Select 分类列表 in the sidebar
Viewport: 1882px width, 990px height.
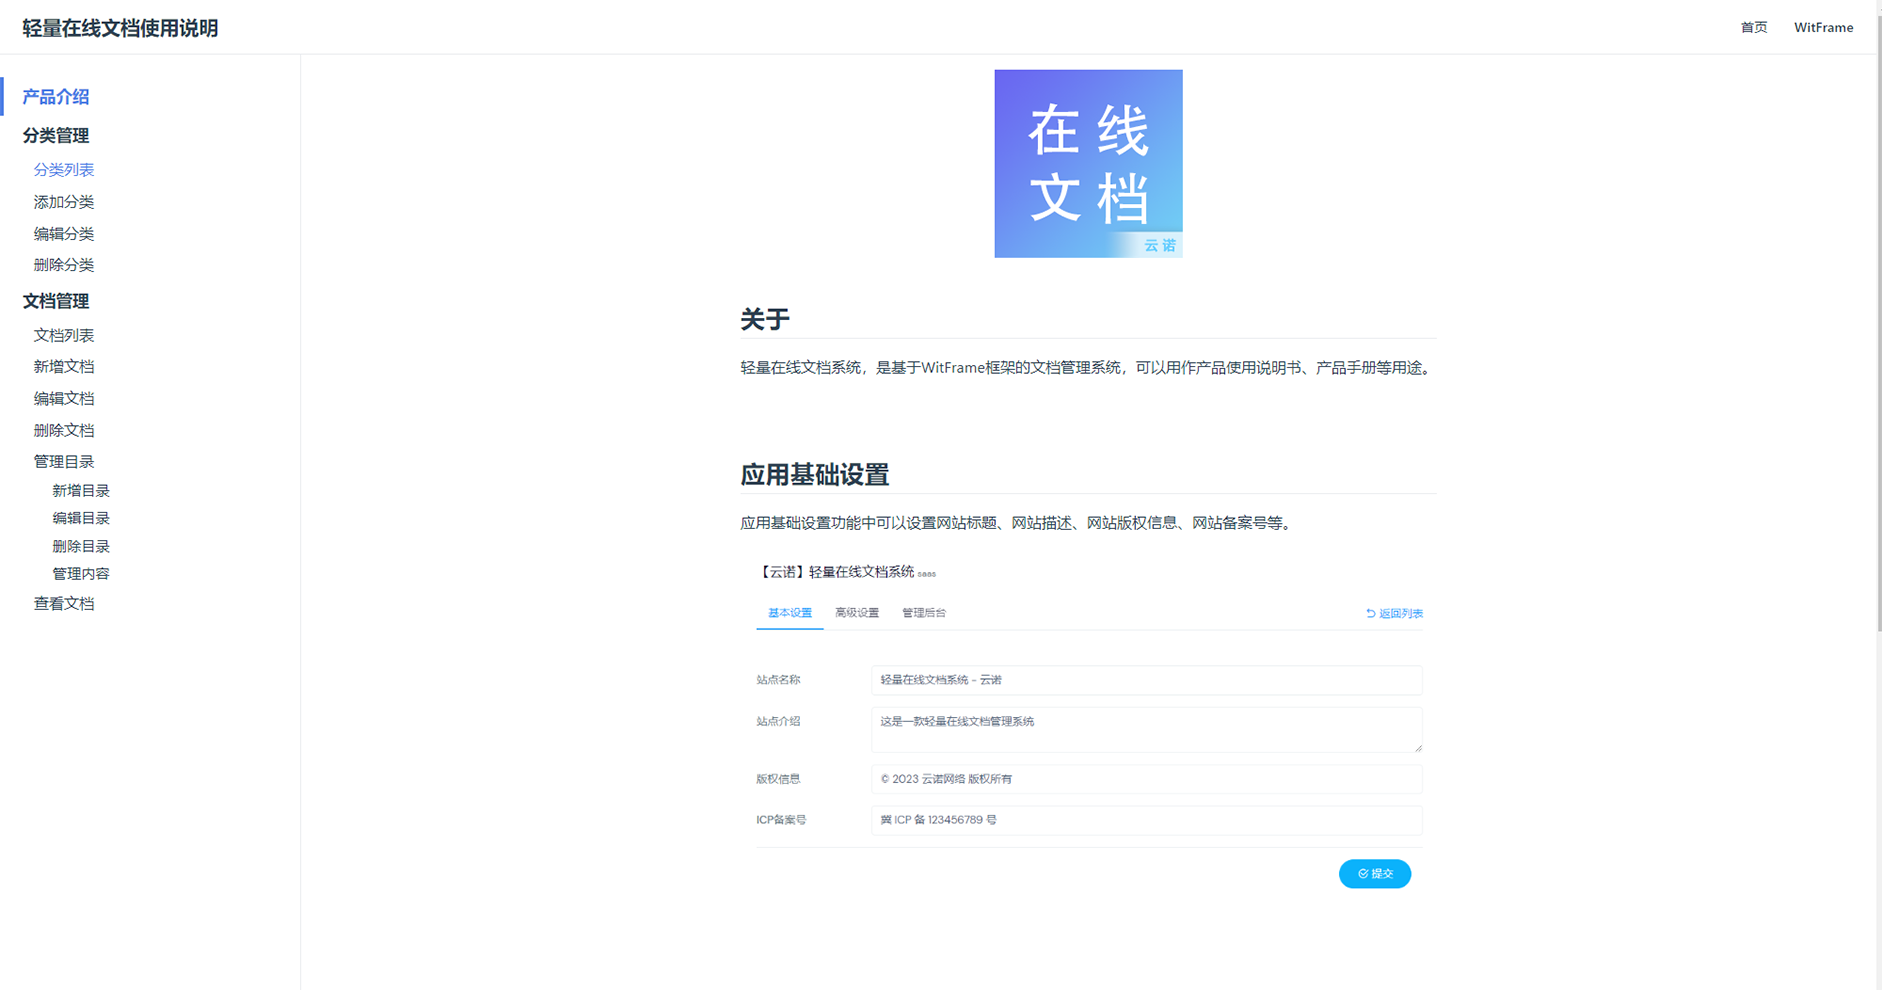(63, 169)
